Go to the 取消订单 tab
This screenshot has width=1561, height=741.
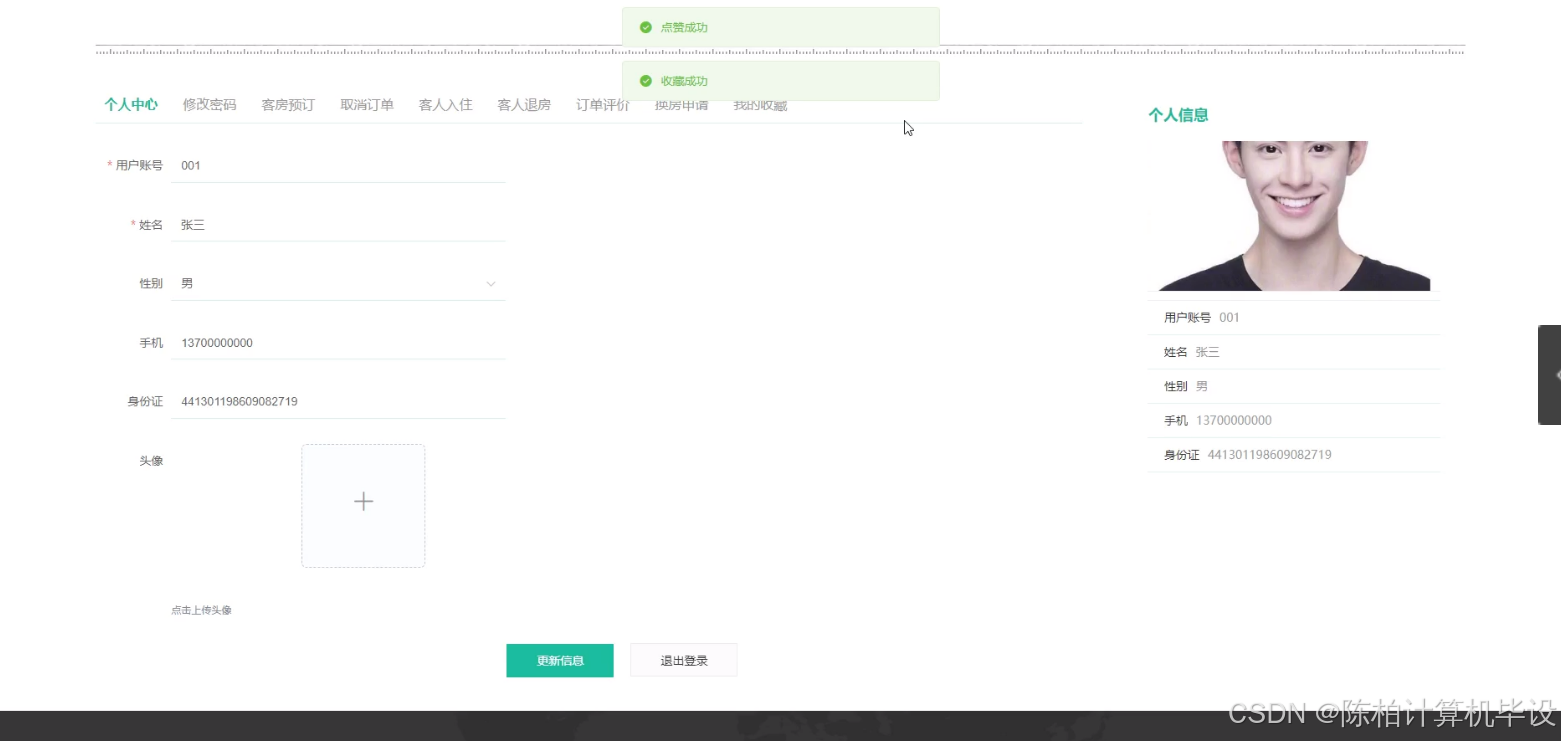[x=367, y=104]
